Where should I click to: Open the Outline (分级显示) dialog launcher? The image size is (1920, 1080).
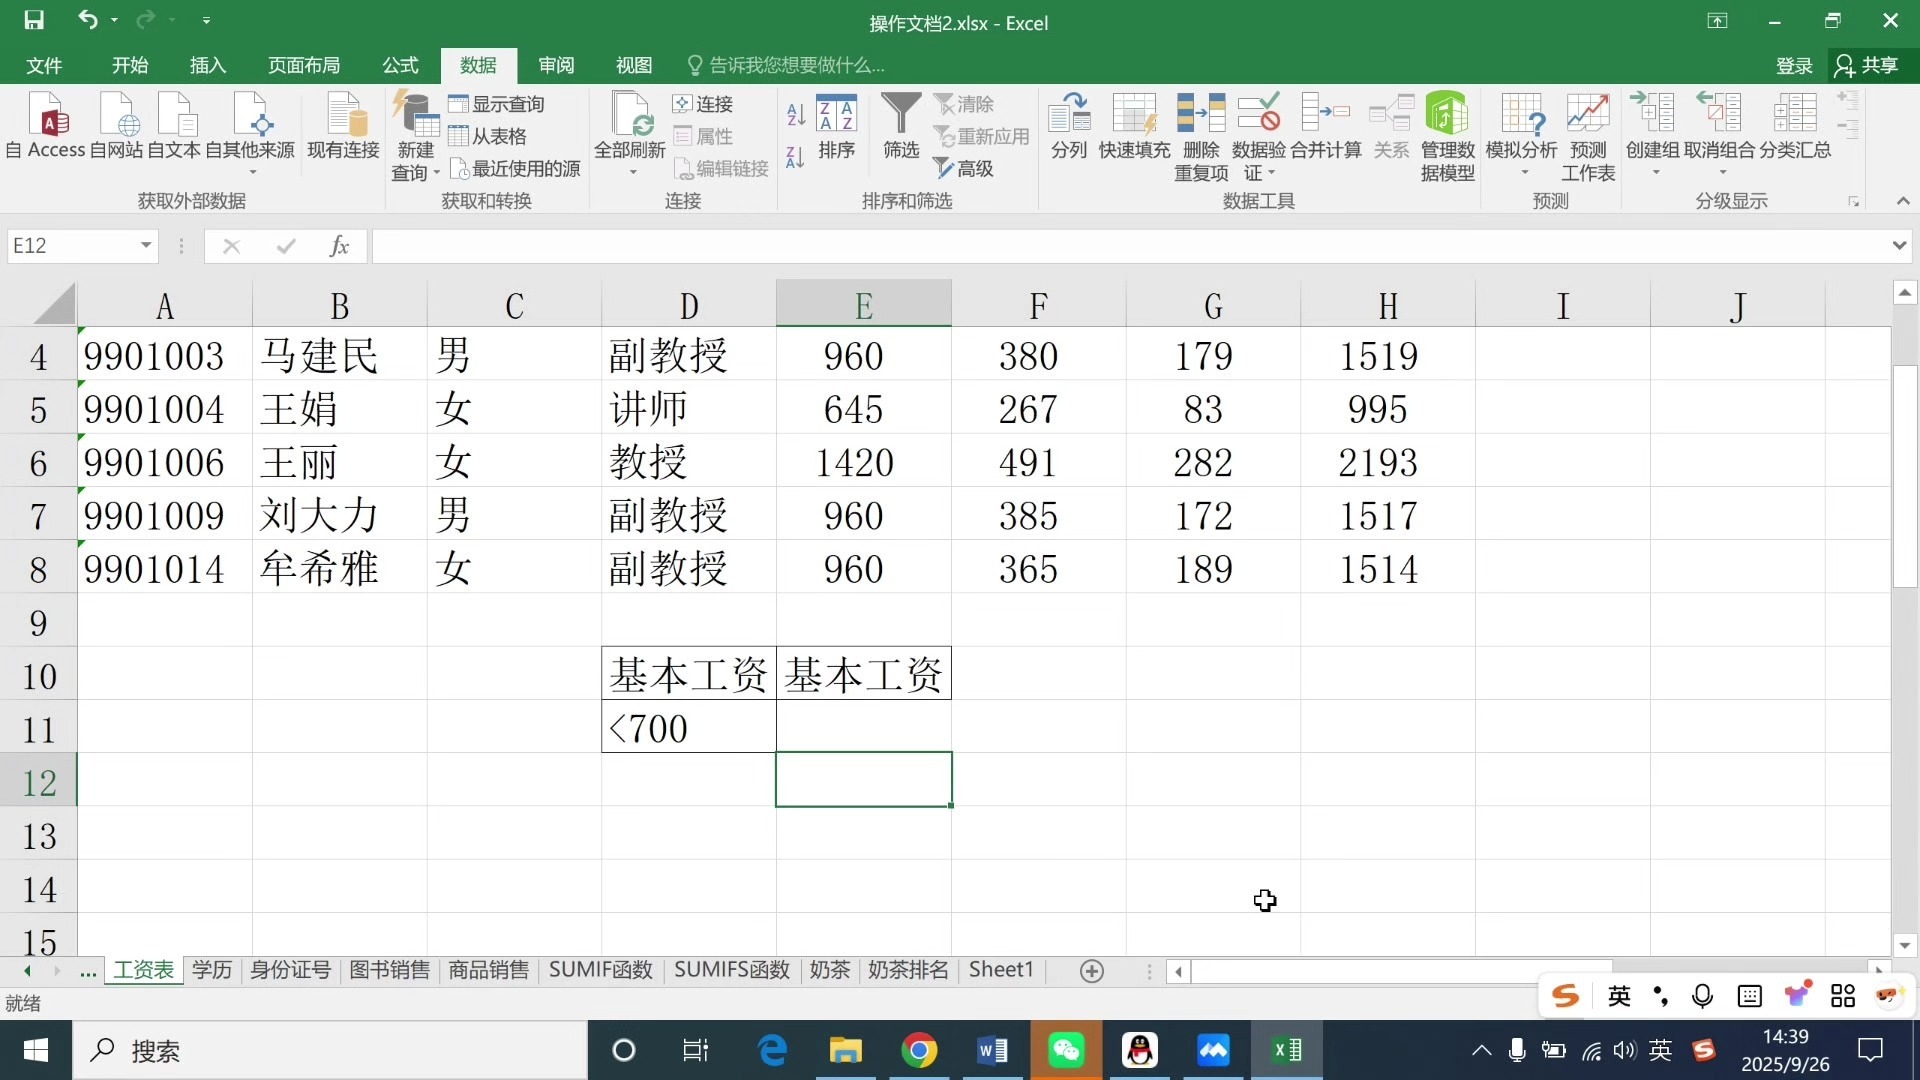coord(1854,202)
